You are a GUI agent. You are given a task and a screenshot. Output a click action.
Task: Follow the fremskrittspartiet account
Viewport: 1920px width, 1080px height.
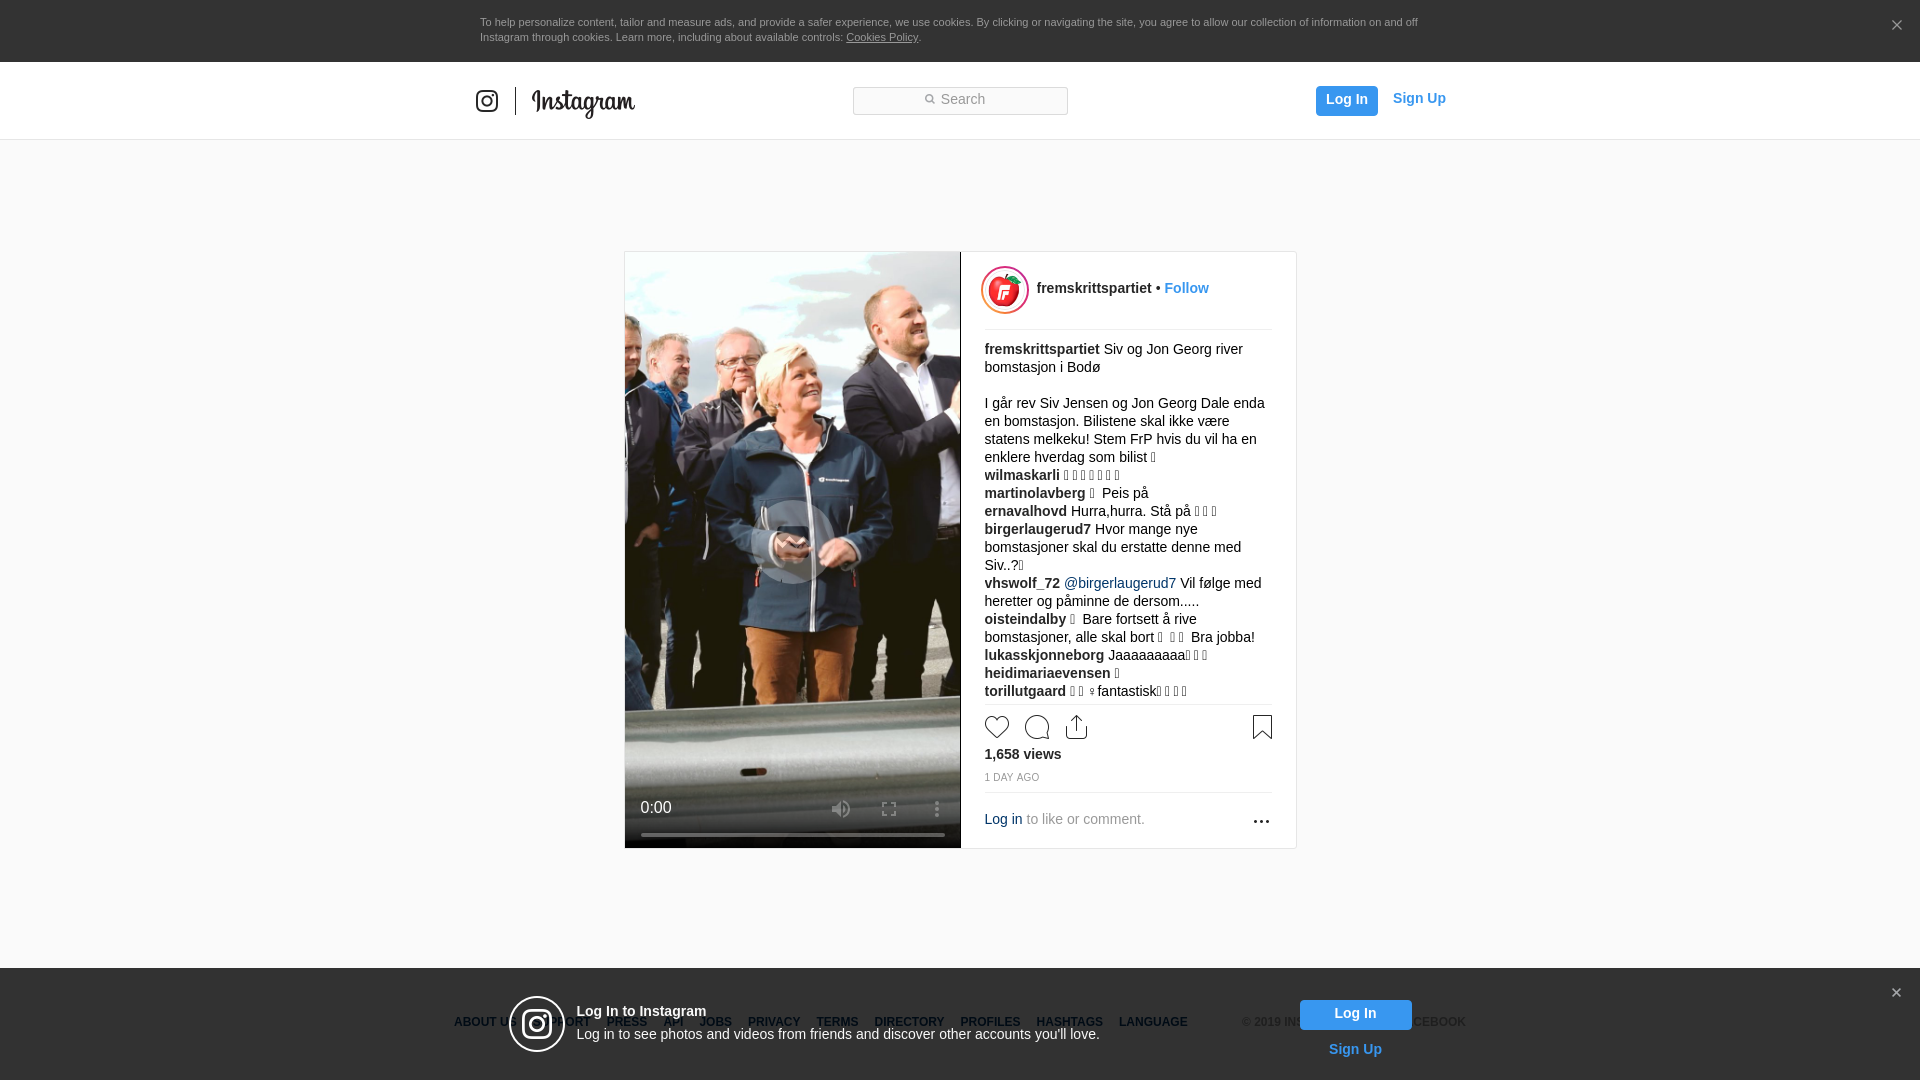1186,288
